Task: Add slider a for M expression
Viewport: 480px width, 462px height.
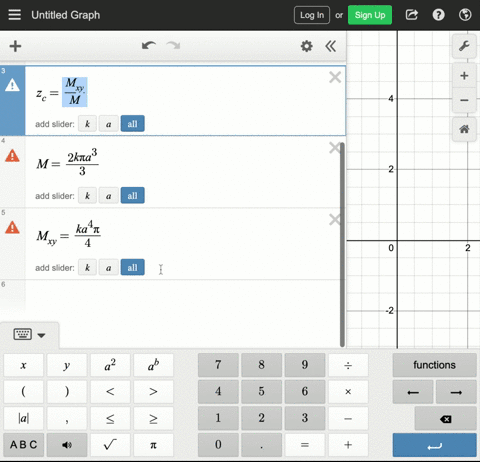Action: point(108,196)
